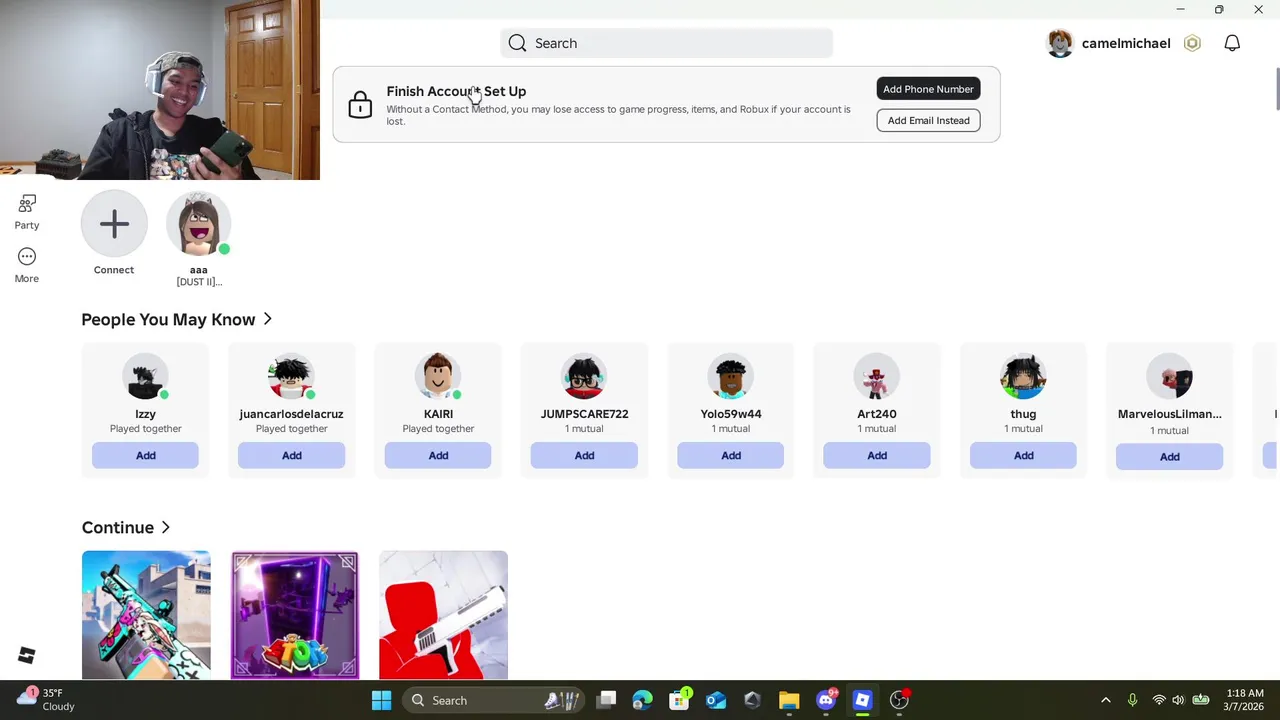Launch Microsoft Edge from the taskbar

642,700
